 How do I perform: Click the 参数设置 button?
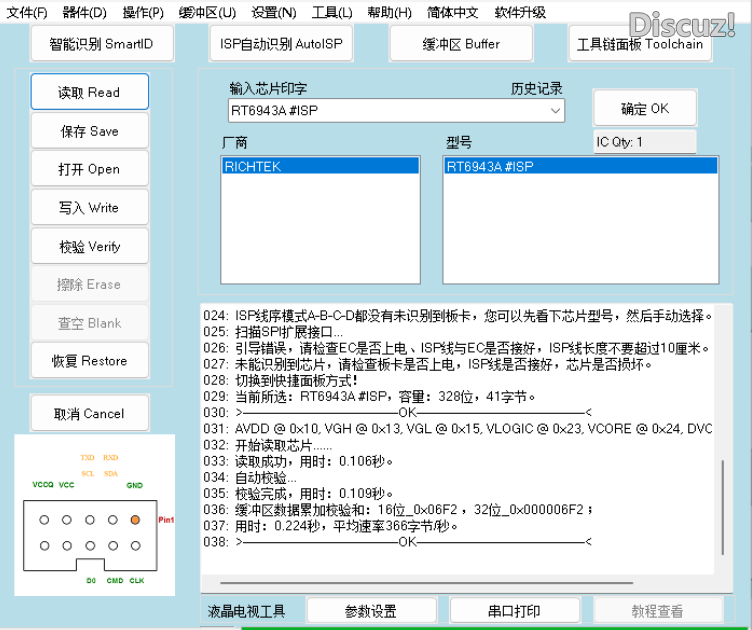tap(370, 611)
